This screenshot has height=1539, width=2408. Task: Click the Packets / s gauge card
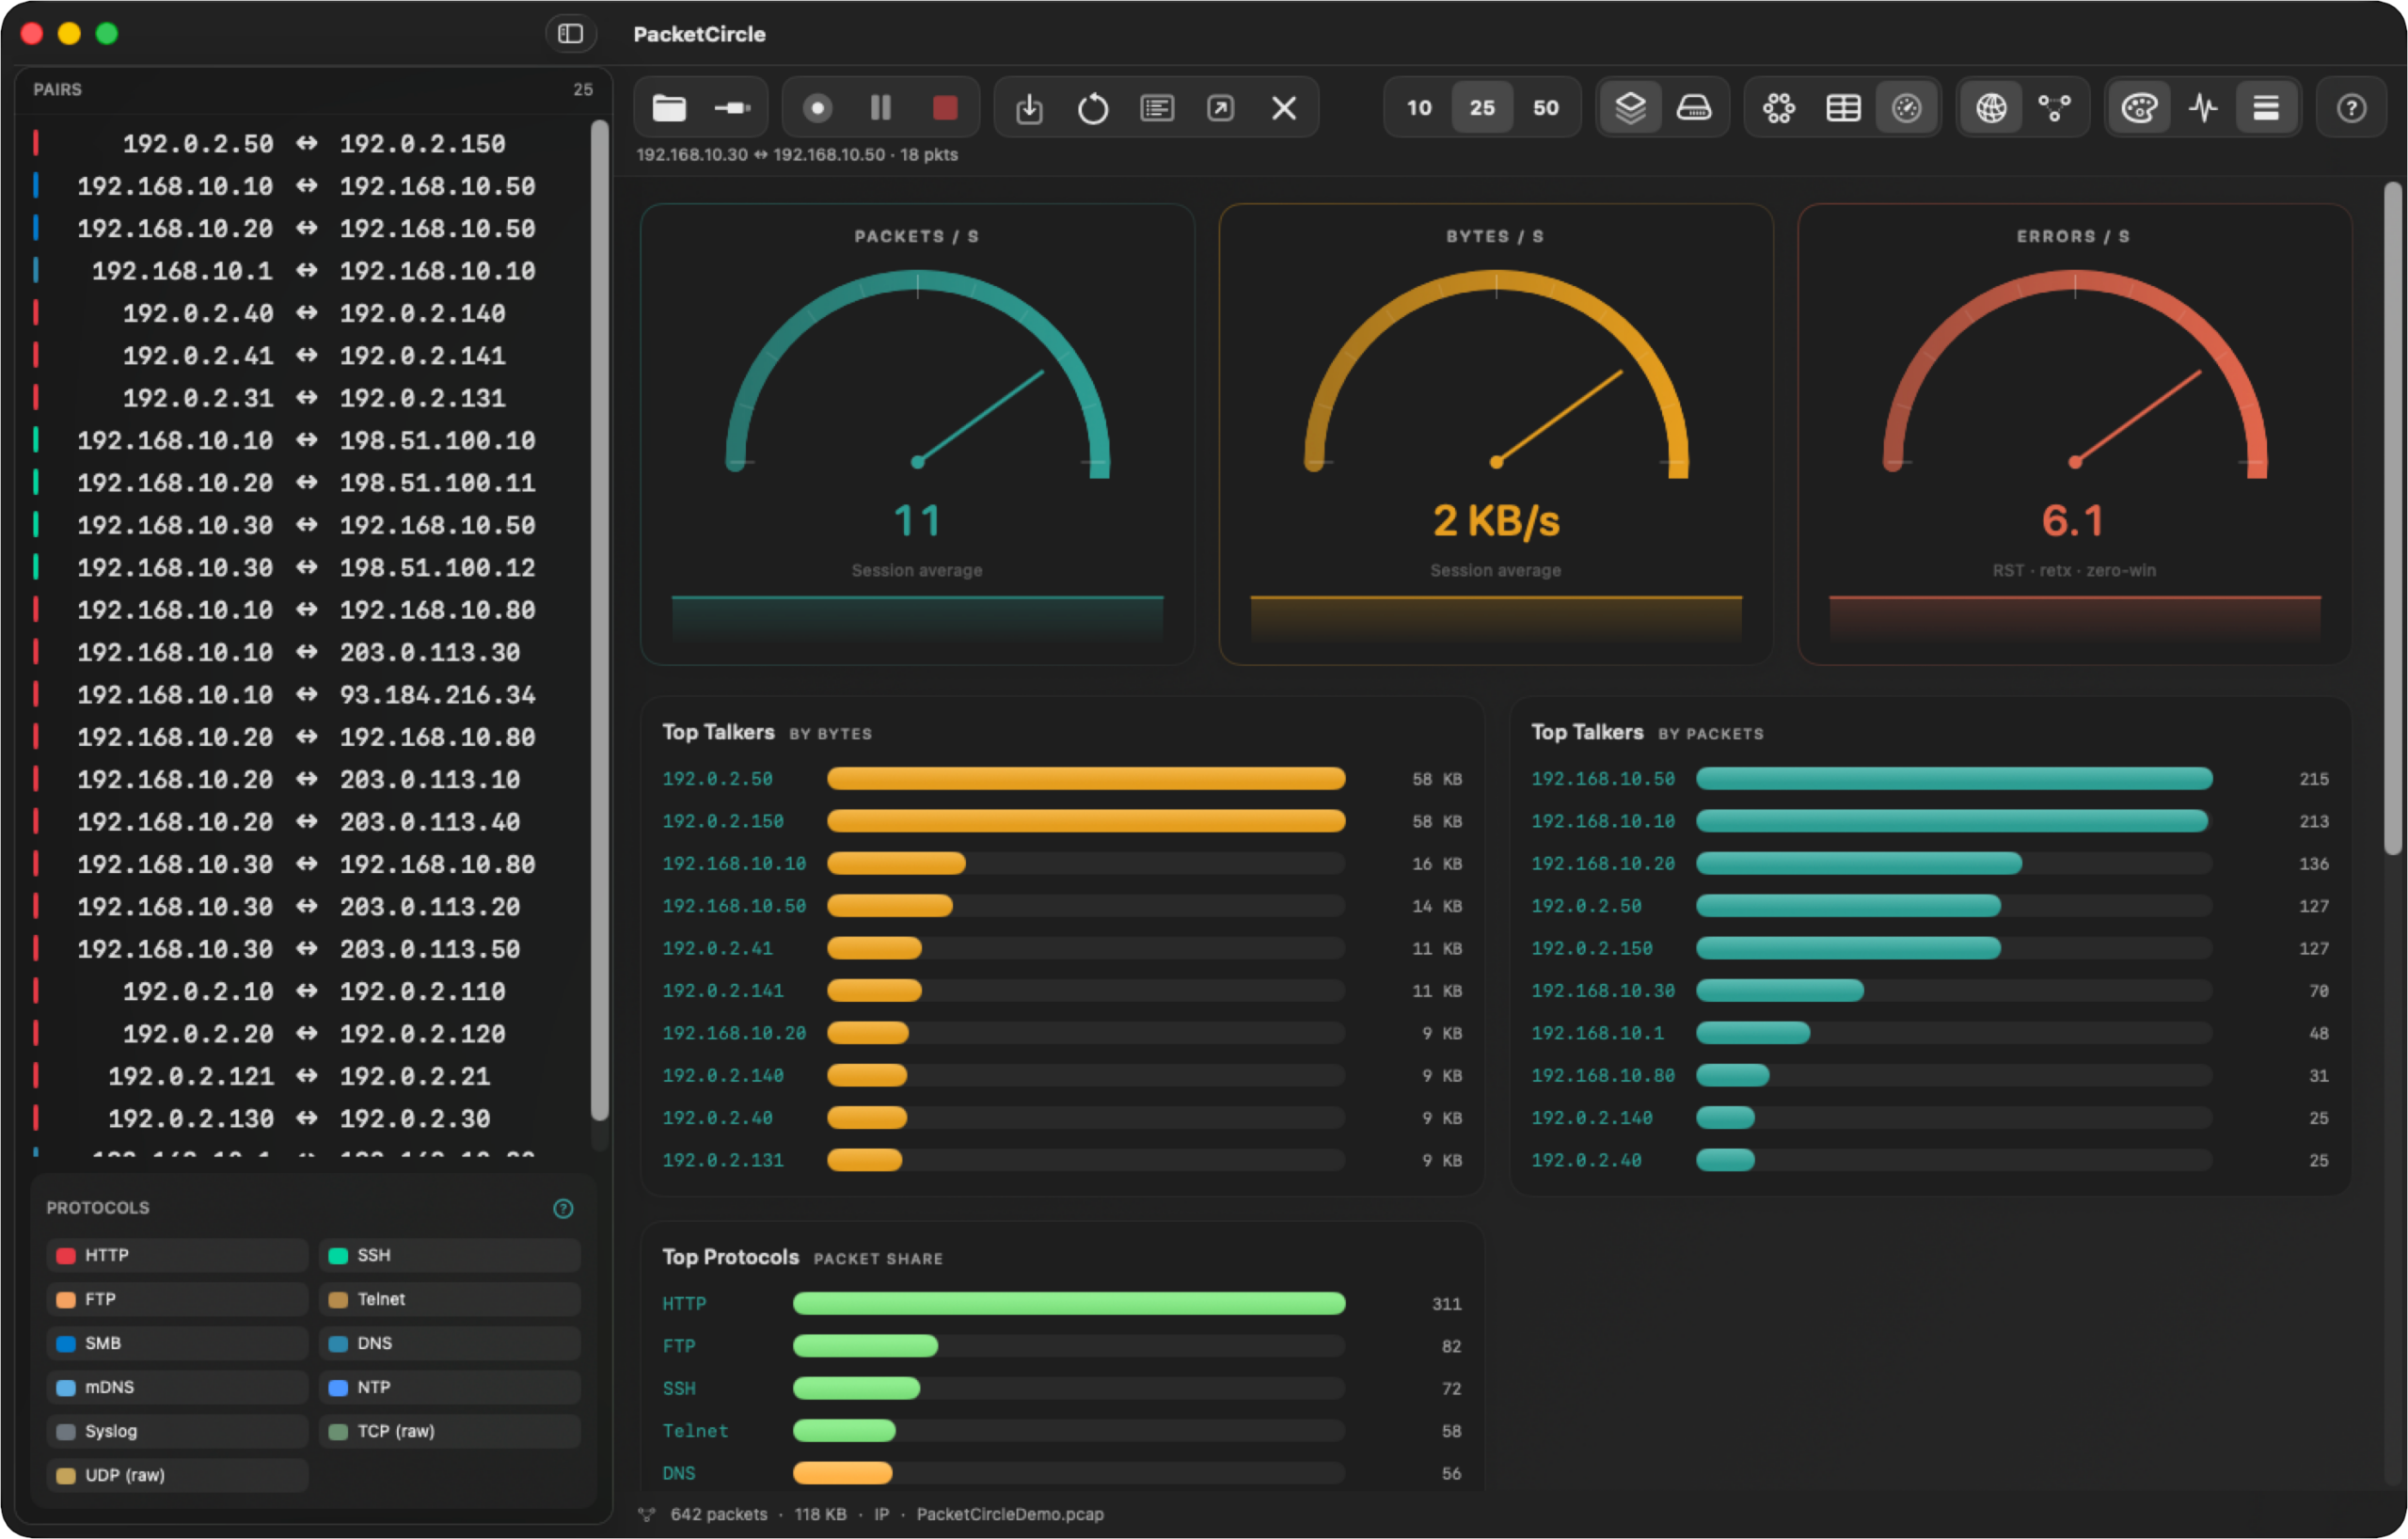(917, 434)
